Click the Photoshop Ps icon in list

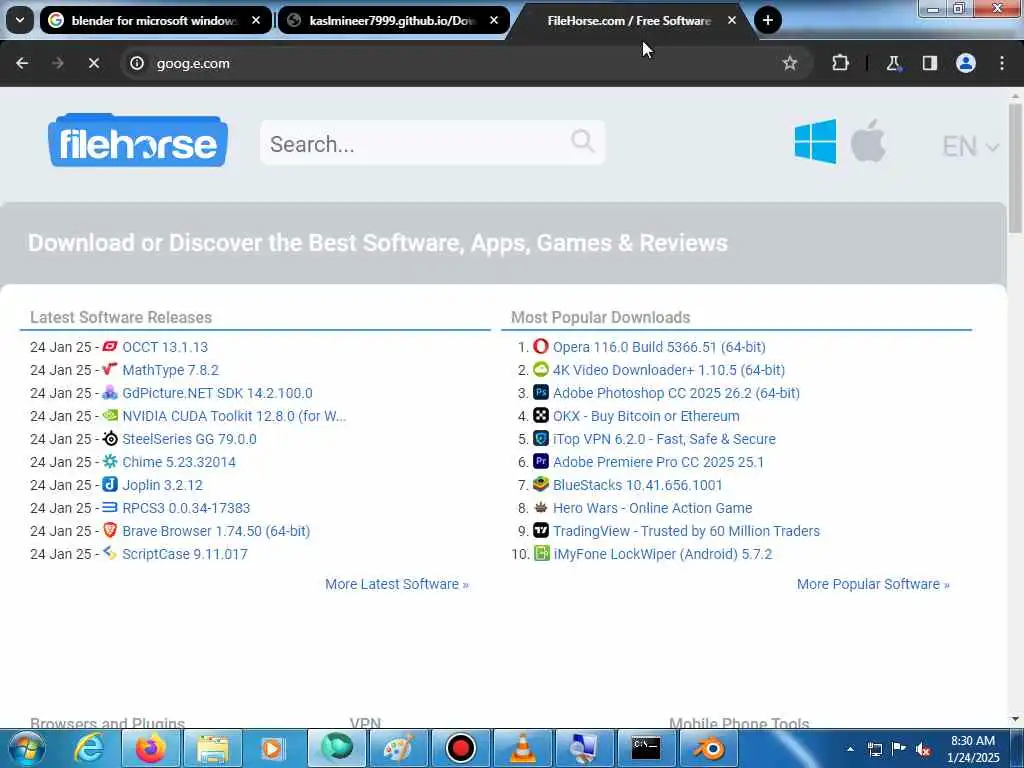[x=541, y=392]
